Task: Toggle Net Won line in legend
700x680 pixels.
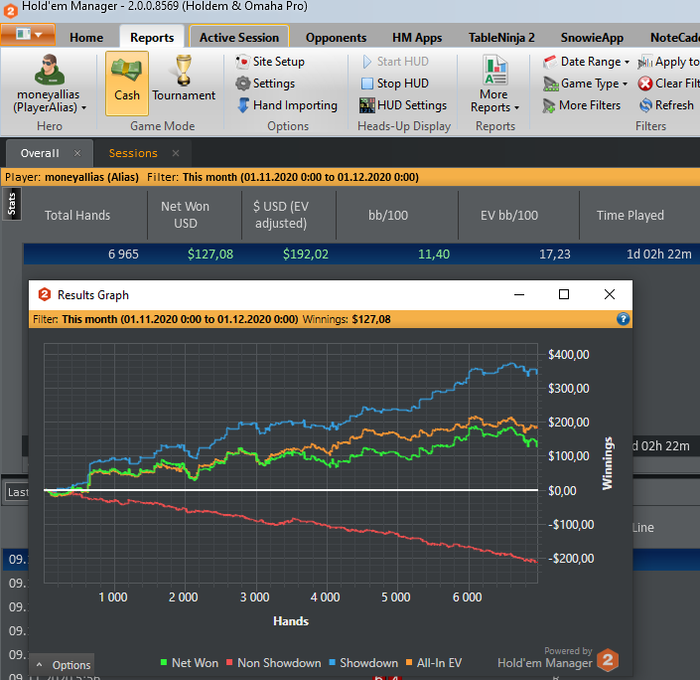Action: point(189,663)
